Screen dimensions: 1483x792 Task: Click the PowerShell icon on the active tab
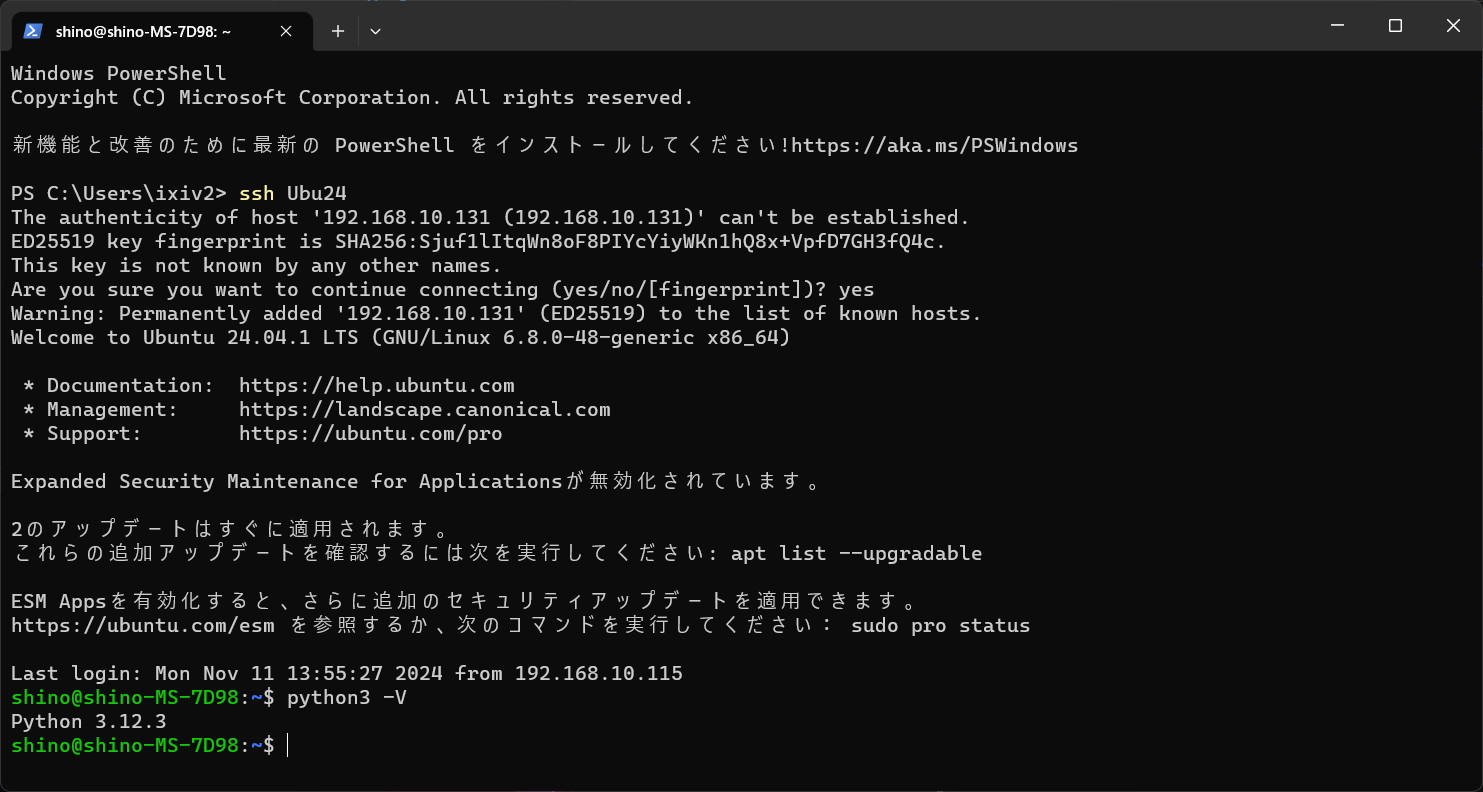[34, 31]
